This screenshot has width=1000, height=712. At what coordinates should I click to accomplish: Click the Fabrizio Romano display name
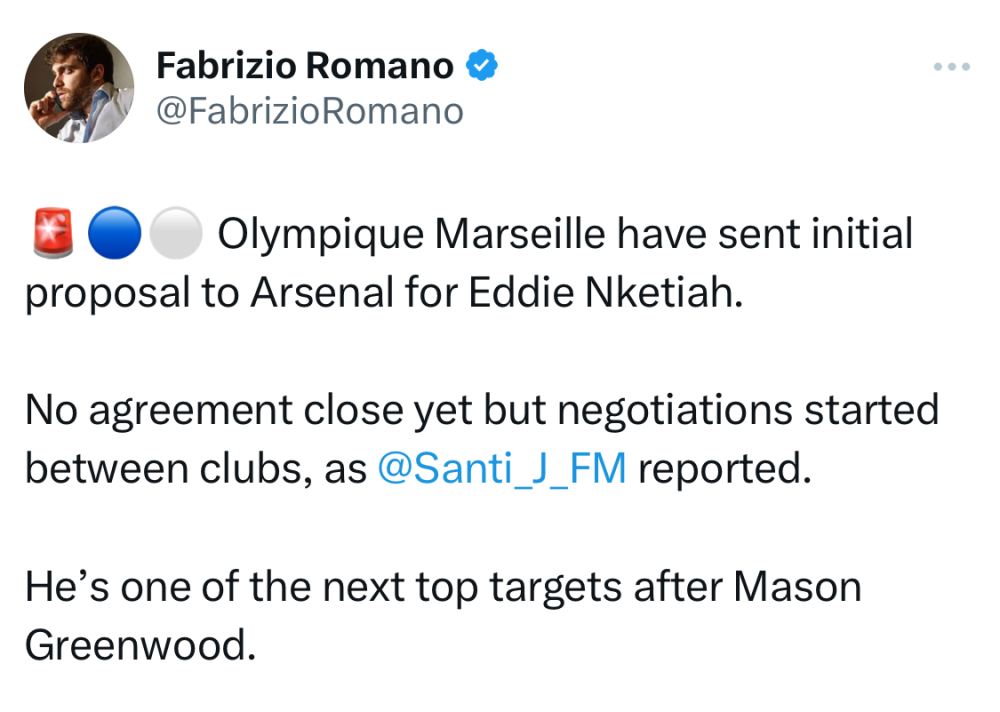305,66
